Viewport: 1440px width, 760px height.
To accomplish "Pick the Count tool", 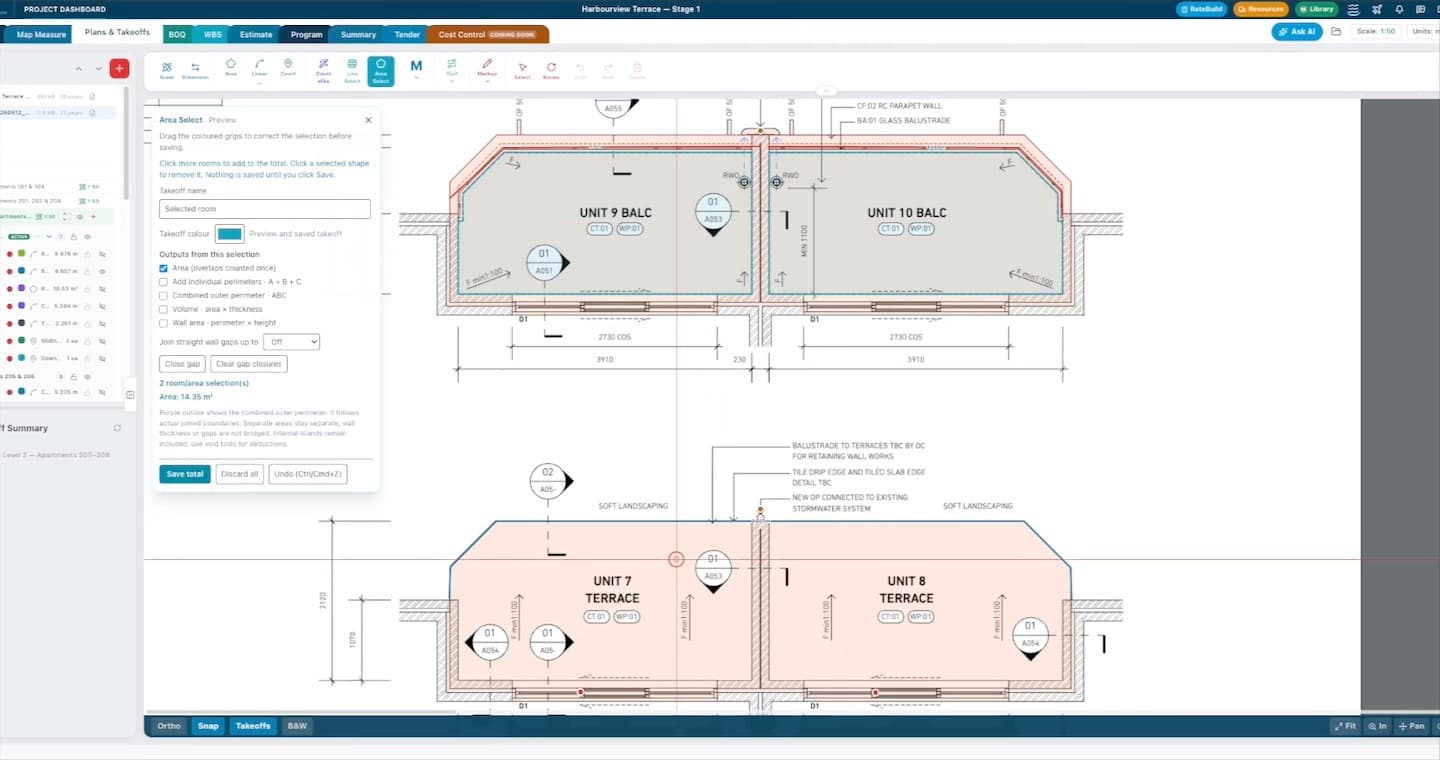I will pos(288,68).
